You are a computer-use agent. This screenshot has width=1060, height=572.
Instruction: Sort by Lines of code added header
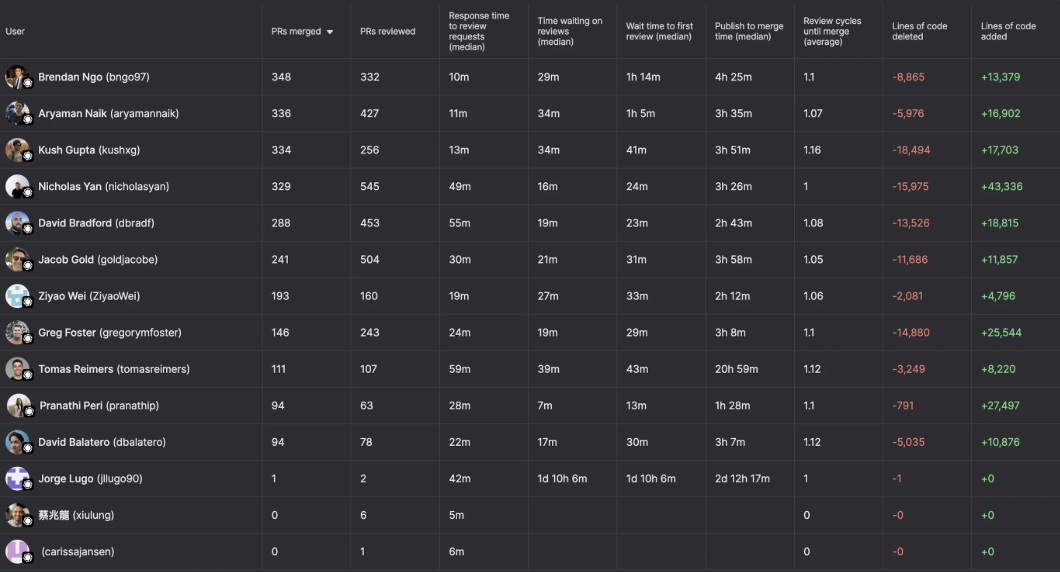(x=1008, y=32)
